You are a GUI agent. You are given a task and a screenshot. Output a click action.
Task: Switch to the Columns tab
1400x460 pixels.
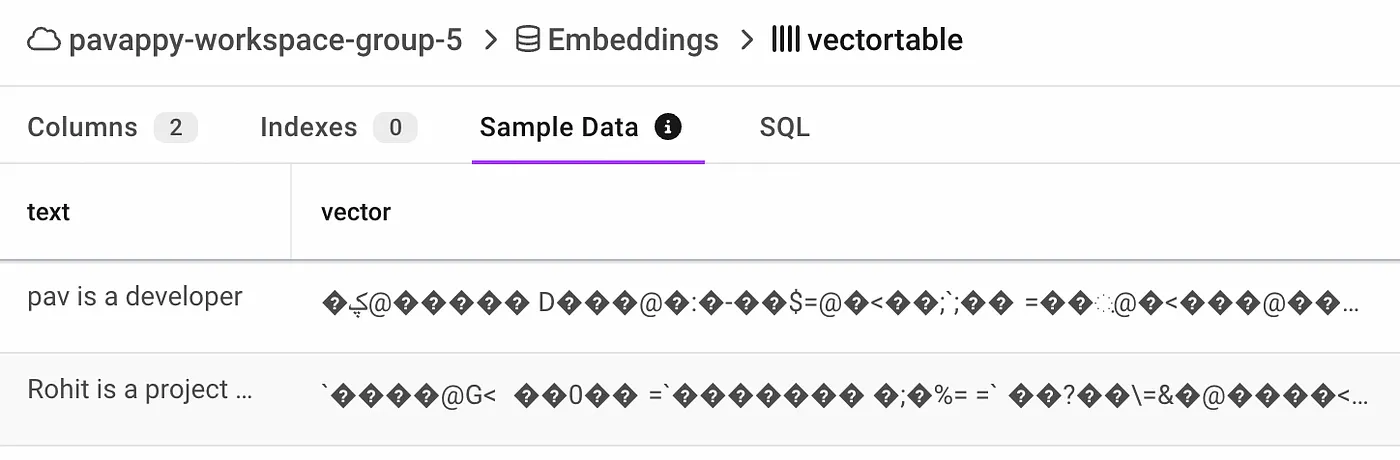82,128
